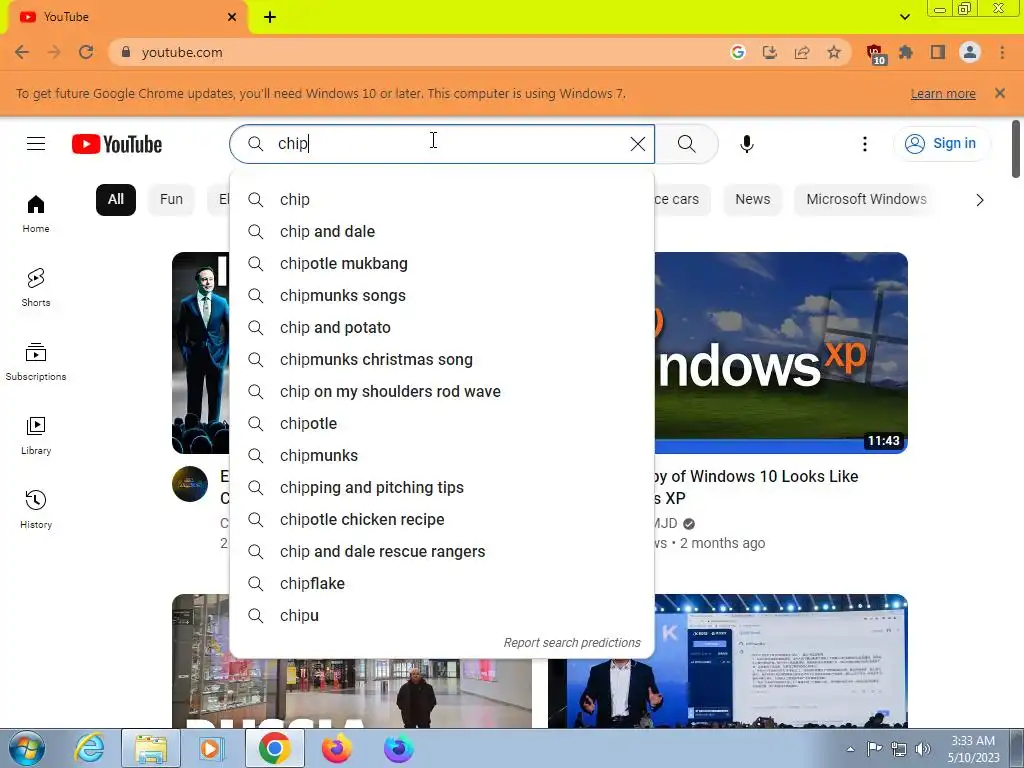
Task: Open the YouTube hamburger guide menu
Action: (x=36, y=144)
